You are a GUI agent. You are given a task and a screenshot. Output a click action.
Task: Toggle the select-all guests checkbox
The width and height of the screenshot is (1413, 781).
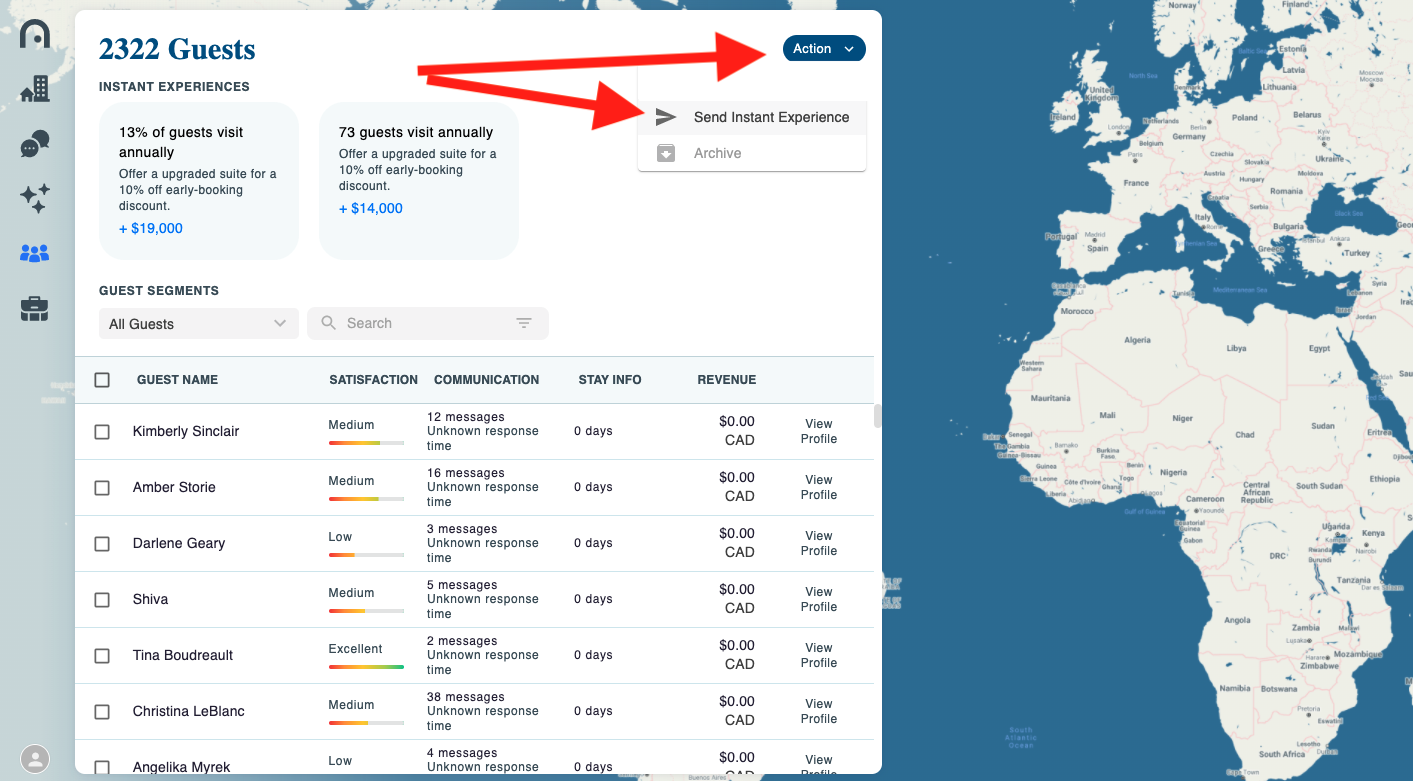(x=102, y=380)
